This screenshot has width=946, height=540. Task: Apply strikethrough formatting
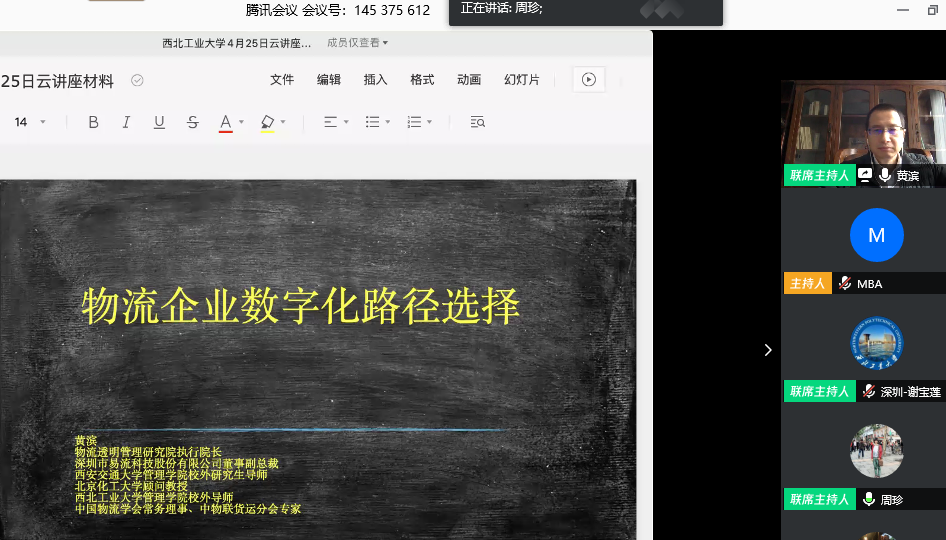pyautogui.click(x=192, y=122)
